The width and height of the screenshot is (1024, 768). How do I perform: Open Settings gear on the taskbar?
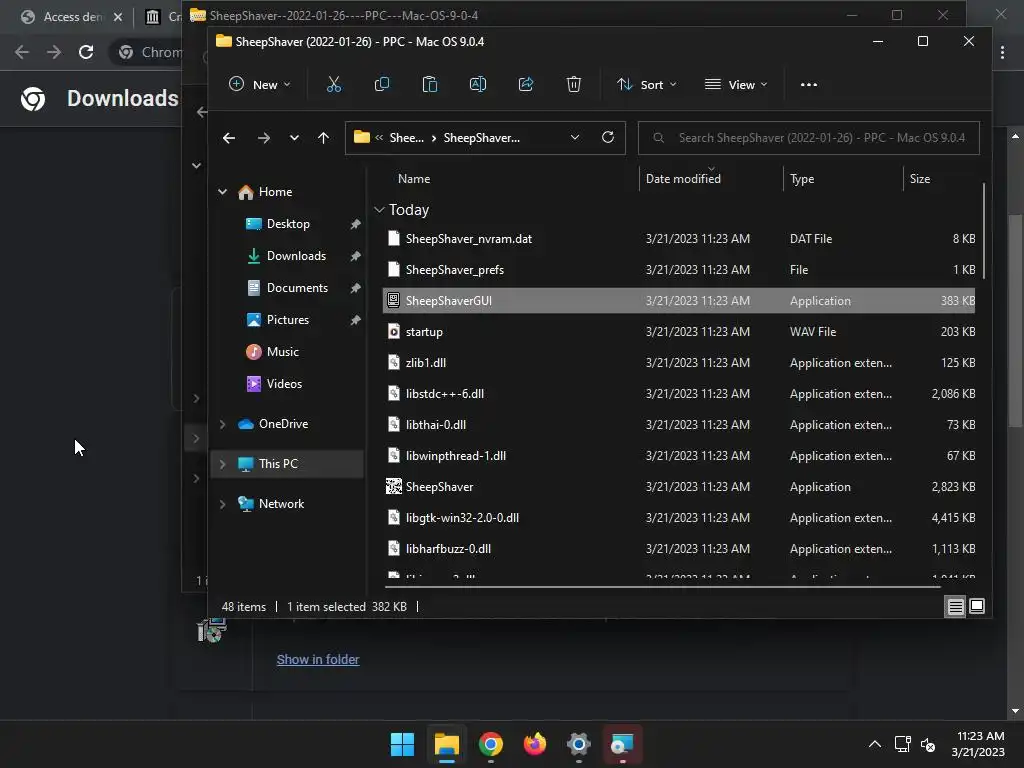(579, 744)
